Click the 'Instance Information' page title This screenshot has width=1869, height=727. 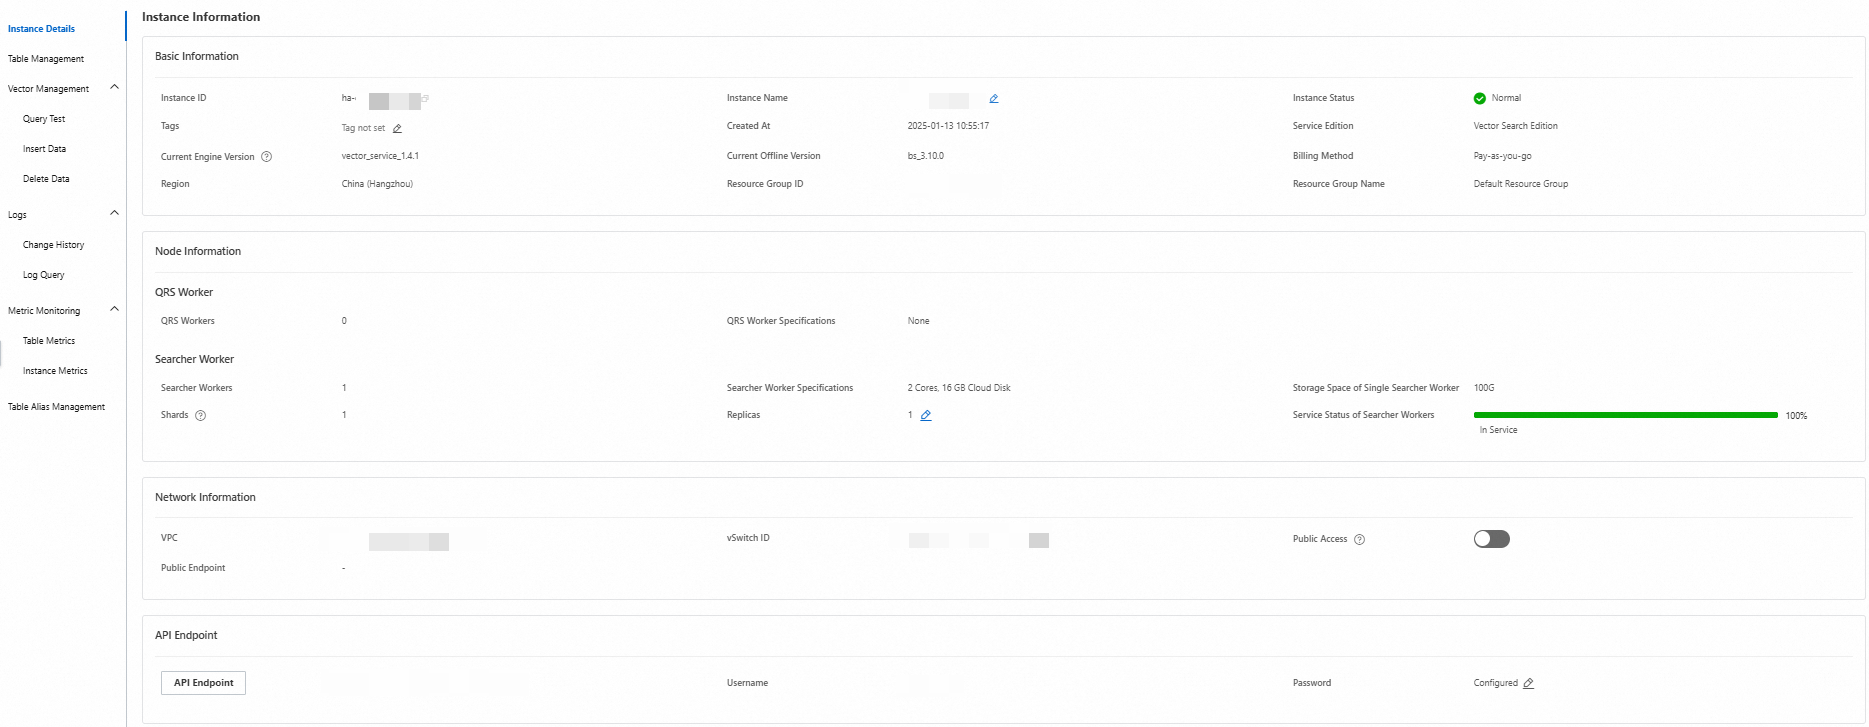[201, 17]
